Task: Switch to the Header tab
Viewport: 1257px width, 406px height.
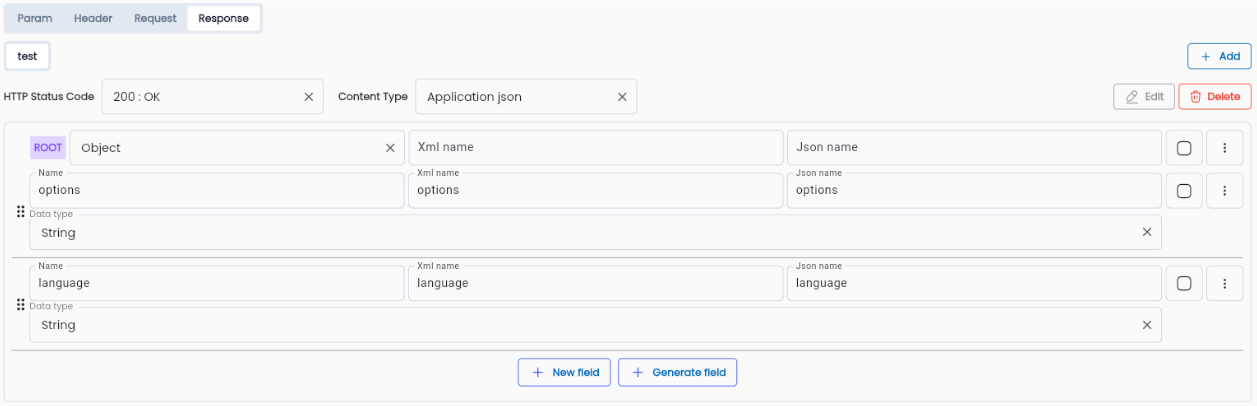Action: [93, 18]
